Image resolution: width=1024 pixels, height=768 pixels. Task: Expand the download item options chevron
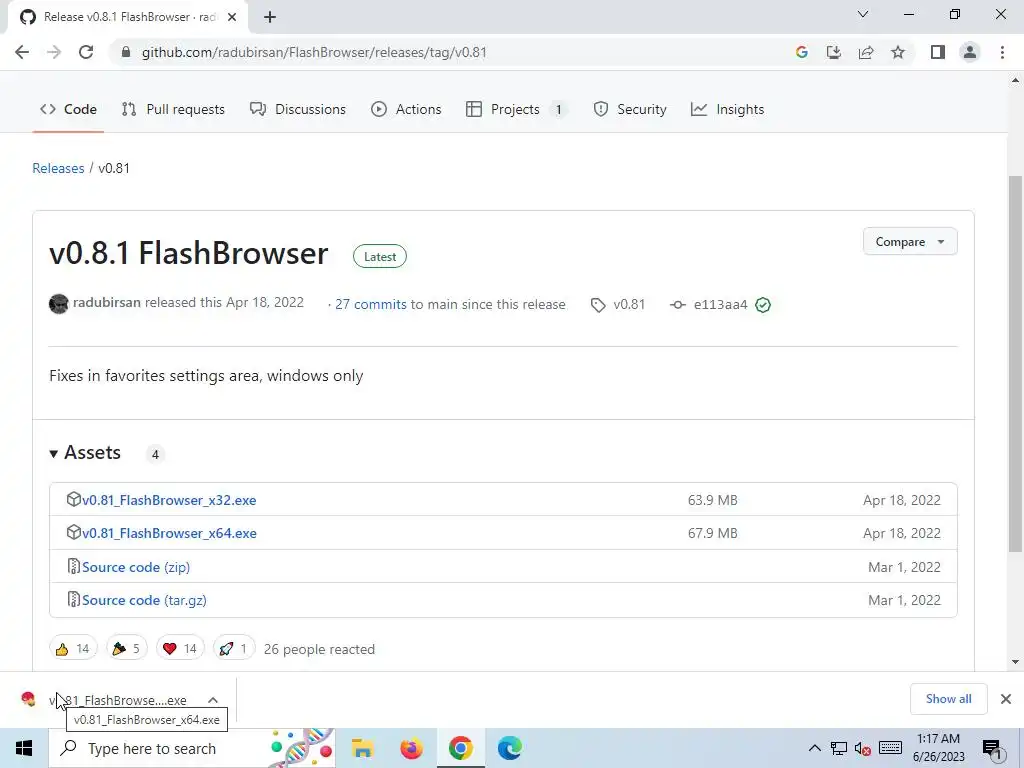tap(213, 700)
